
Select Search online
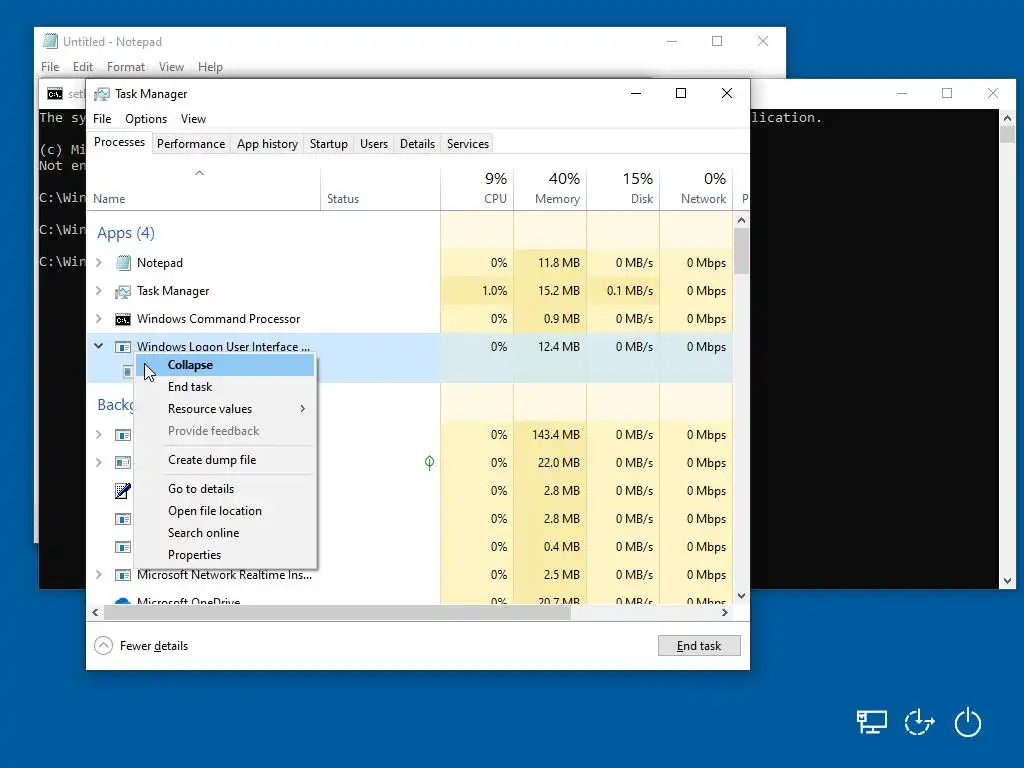click(225, 533)
